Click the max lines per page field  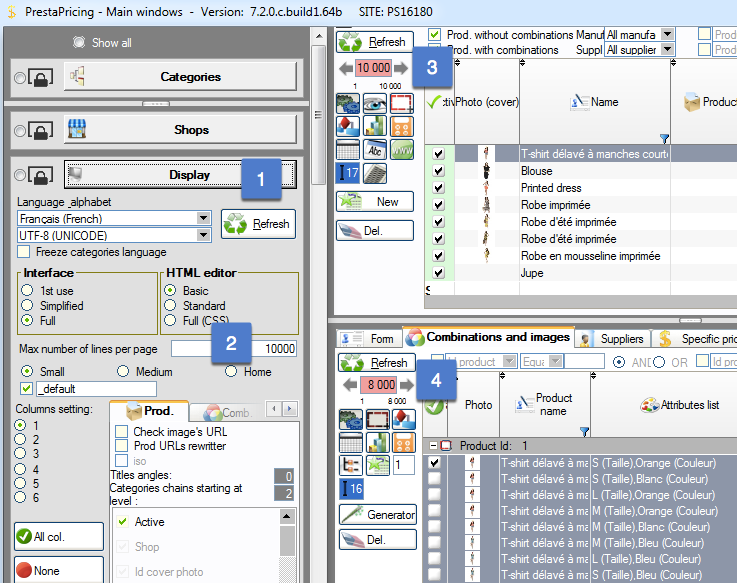[234, 348]
